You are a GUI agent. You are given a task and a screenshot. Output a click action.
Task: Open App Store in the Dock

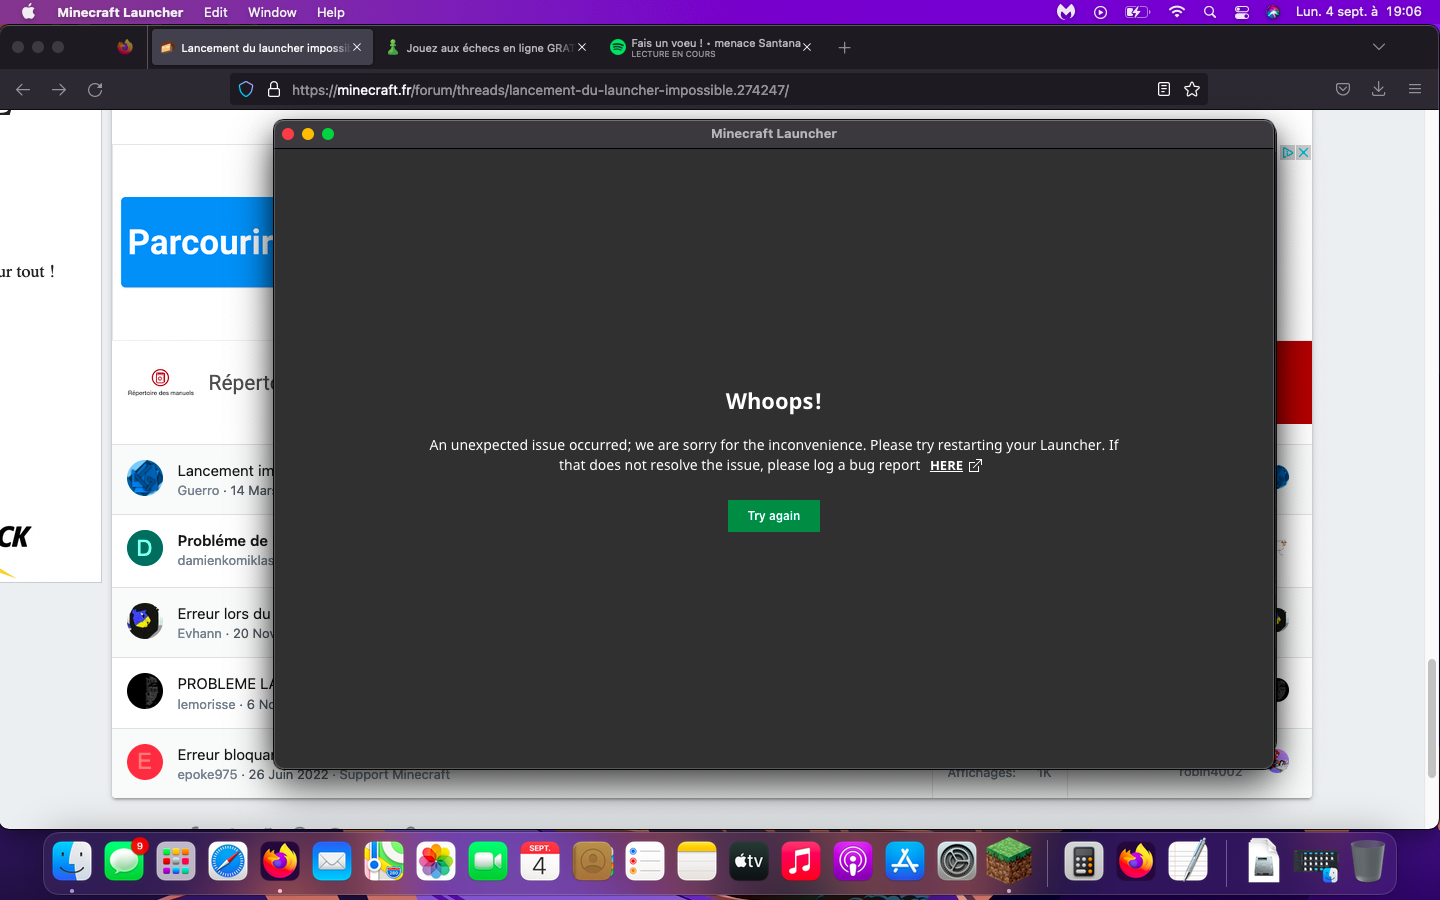click(x=905, y=861)
